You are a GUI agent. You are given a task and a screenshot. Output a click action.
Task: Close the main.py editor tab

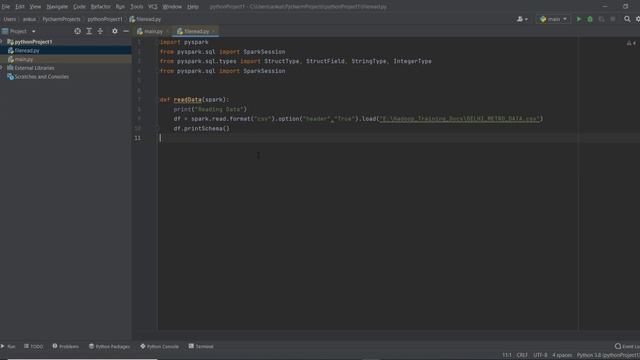(x=168, y=31)
